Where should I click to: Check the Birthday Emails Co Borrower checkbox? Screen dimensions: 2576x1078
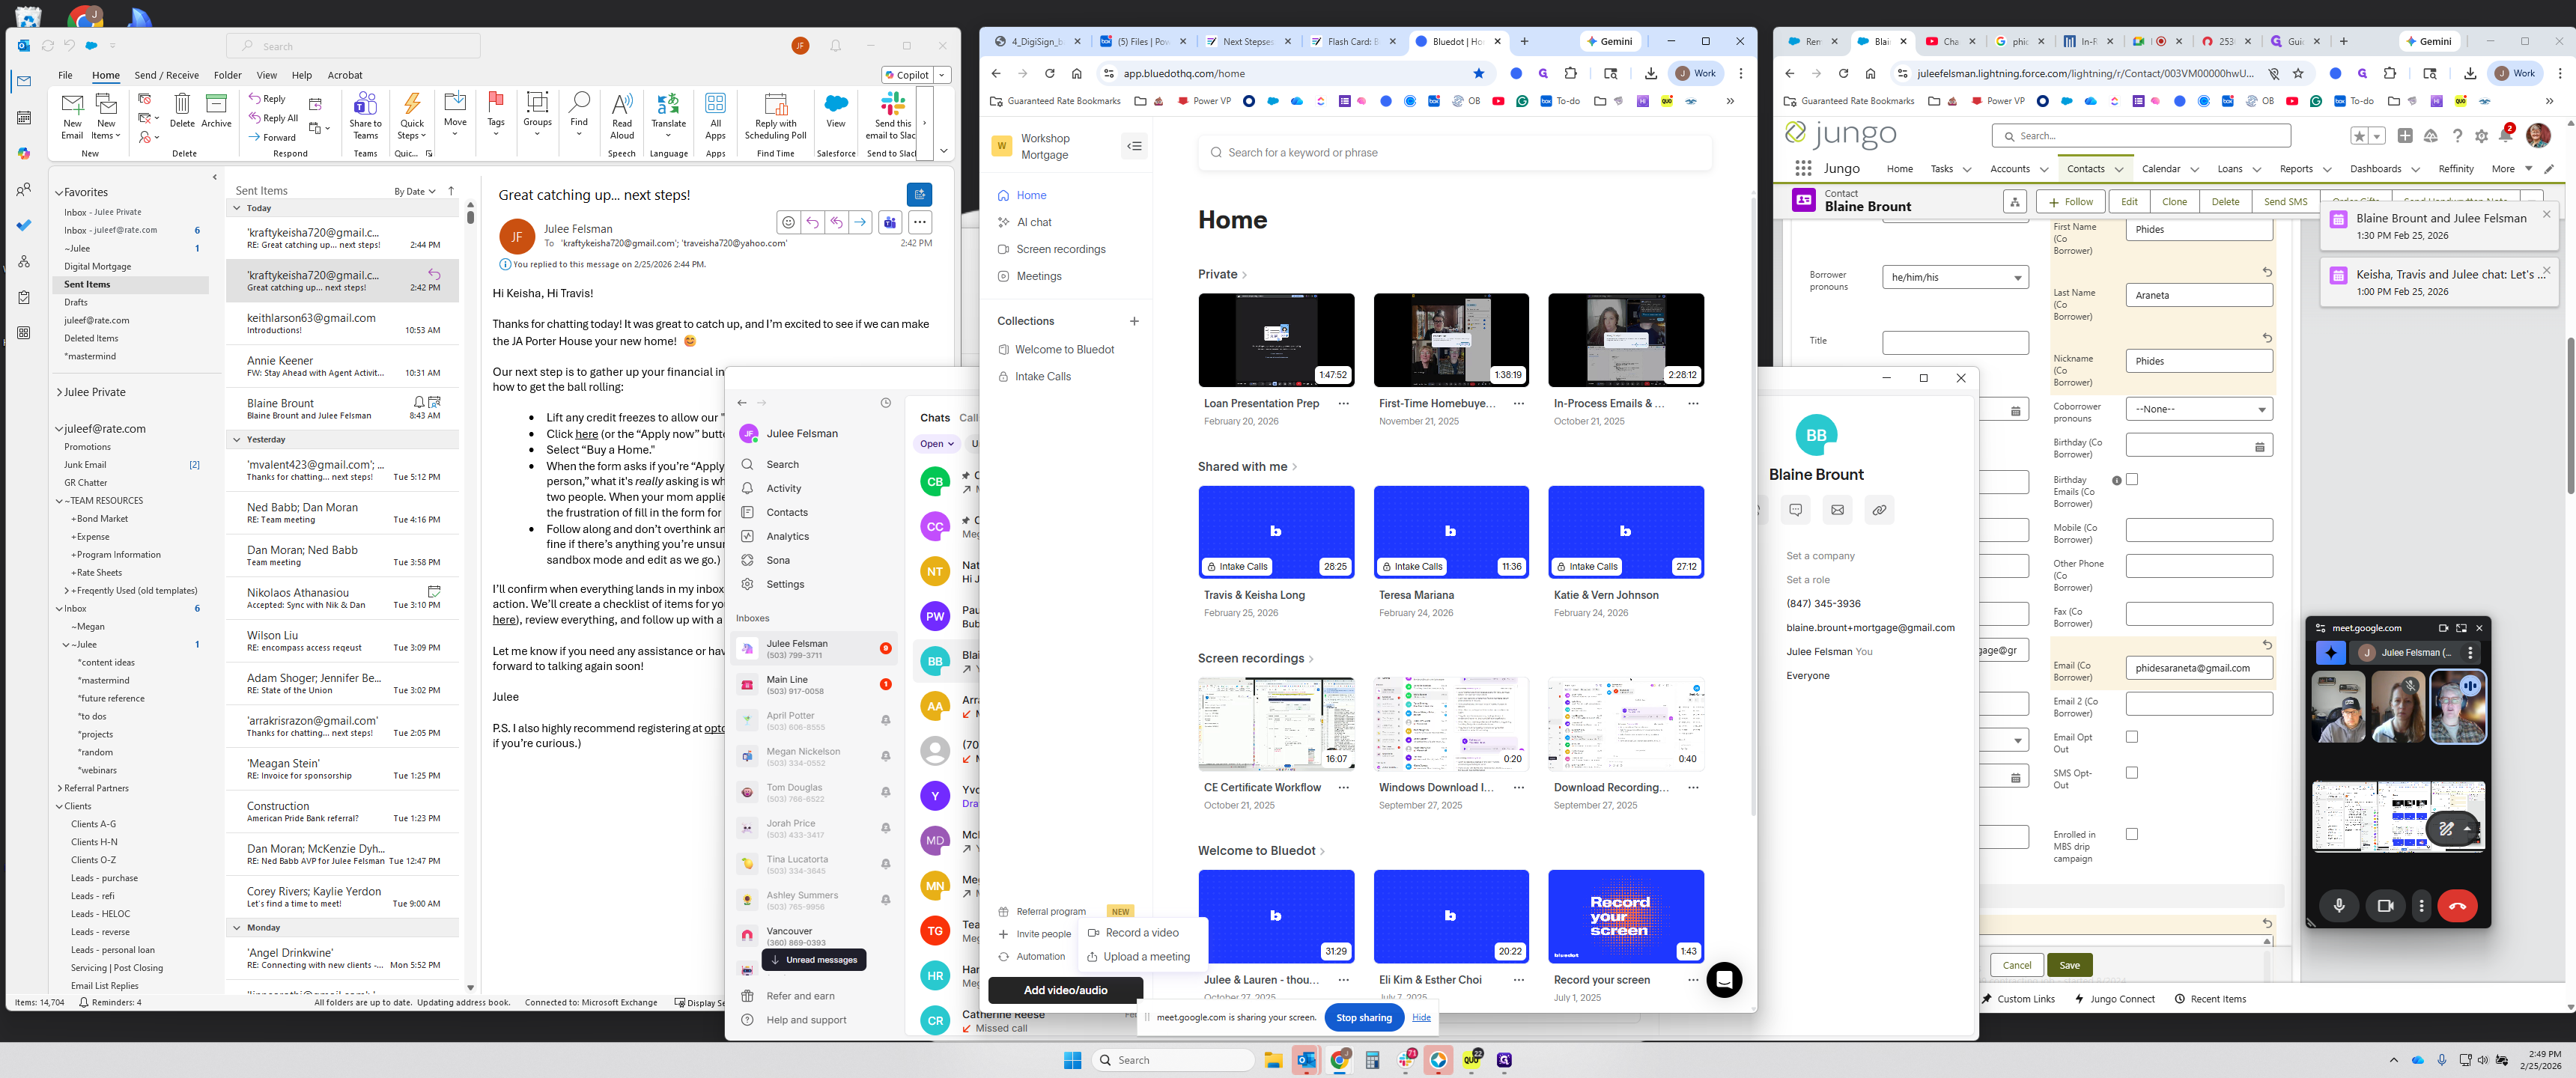(2131, 480)
